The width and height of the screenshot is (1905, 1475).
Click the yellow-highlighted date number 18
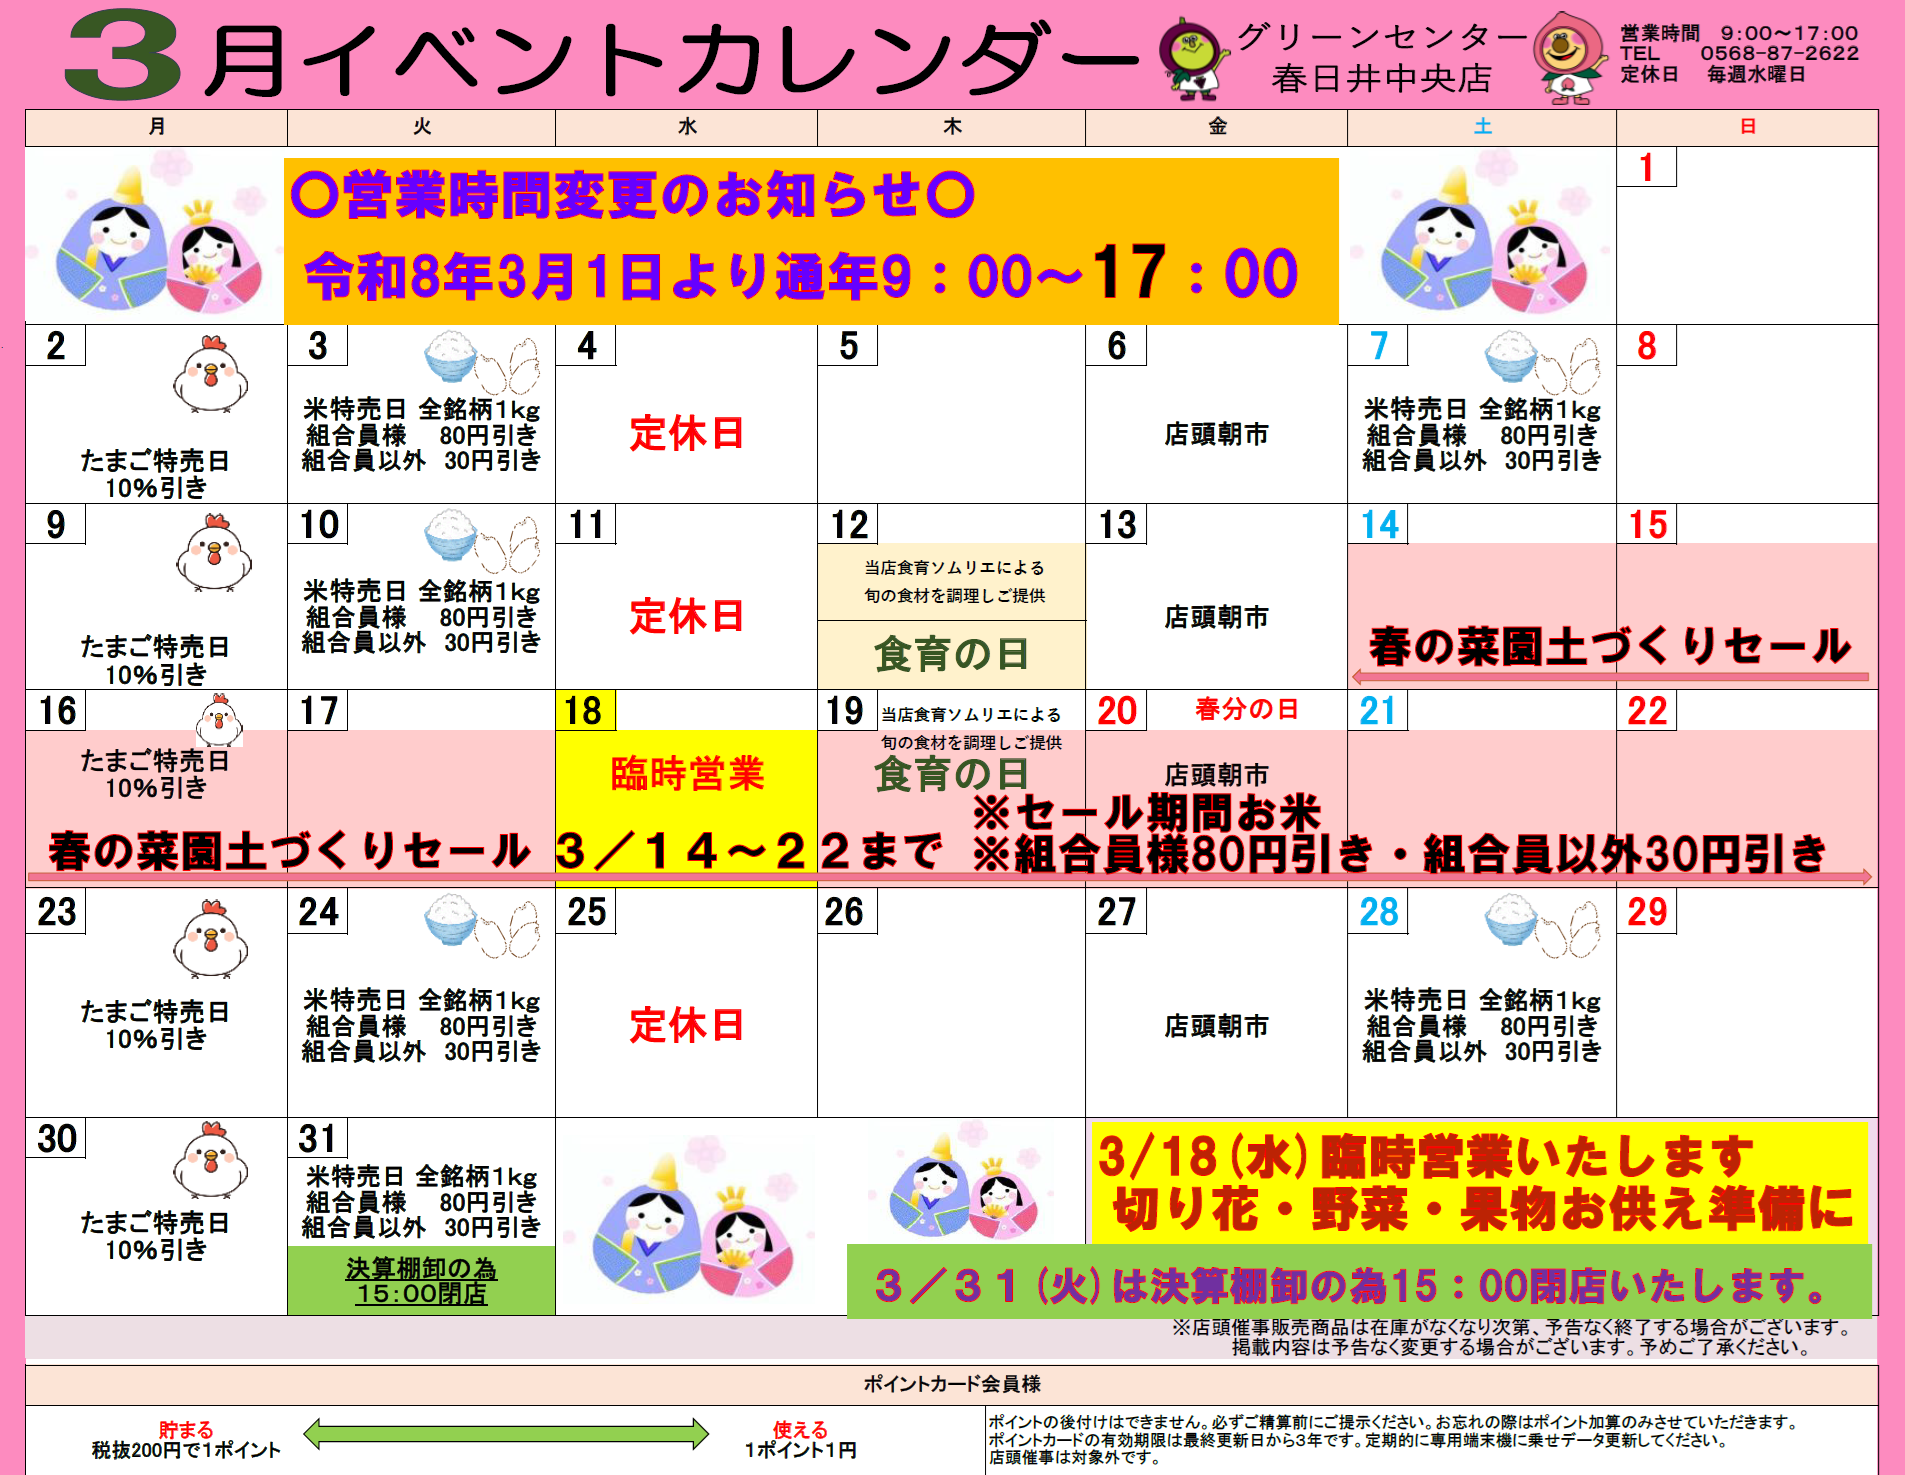tap(584, 711)
